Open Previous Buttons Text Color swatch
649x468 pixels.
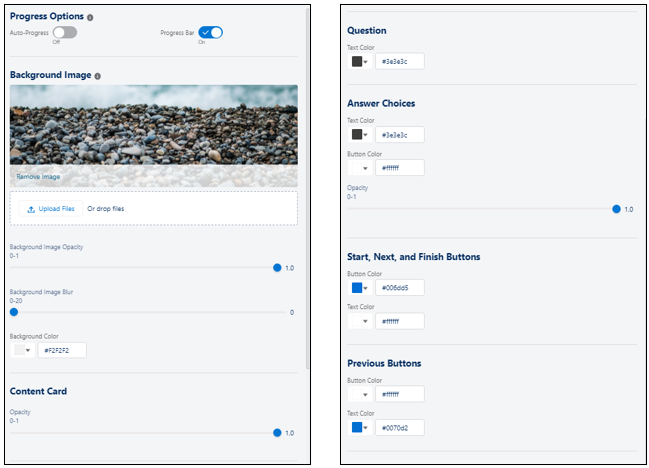click(x=360, y=427)
